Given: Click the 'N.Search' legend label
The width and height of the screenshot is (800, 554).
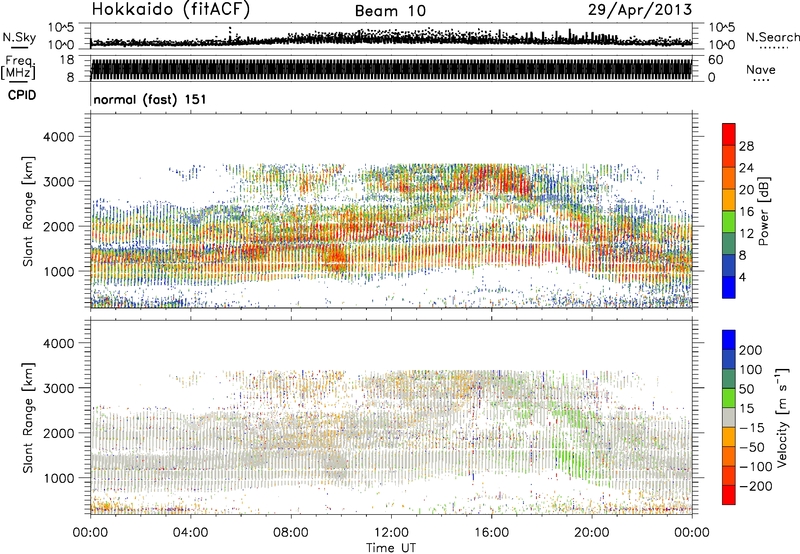Looking at the screenshot, I should click(772, 37).
